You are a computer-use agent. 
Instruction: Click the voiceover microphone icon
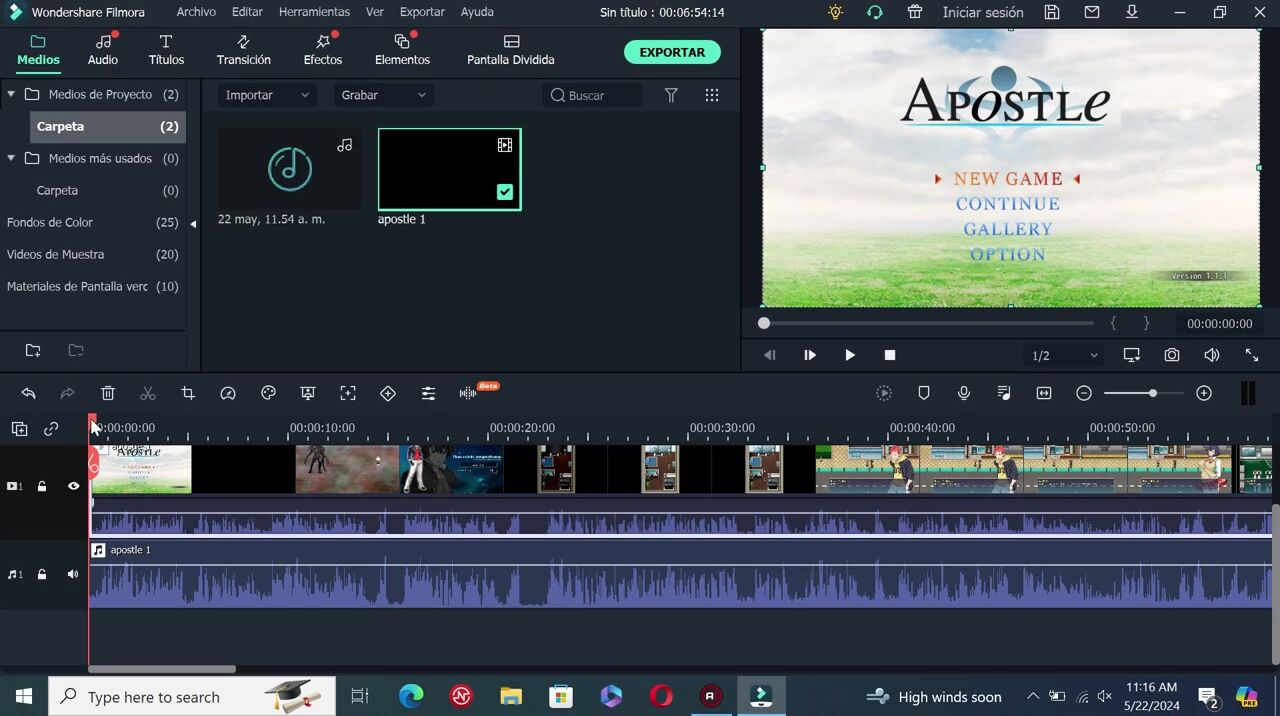pos(964,394)
